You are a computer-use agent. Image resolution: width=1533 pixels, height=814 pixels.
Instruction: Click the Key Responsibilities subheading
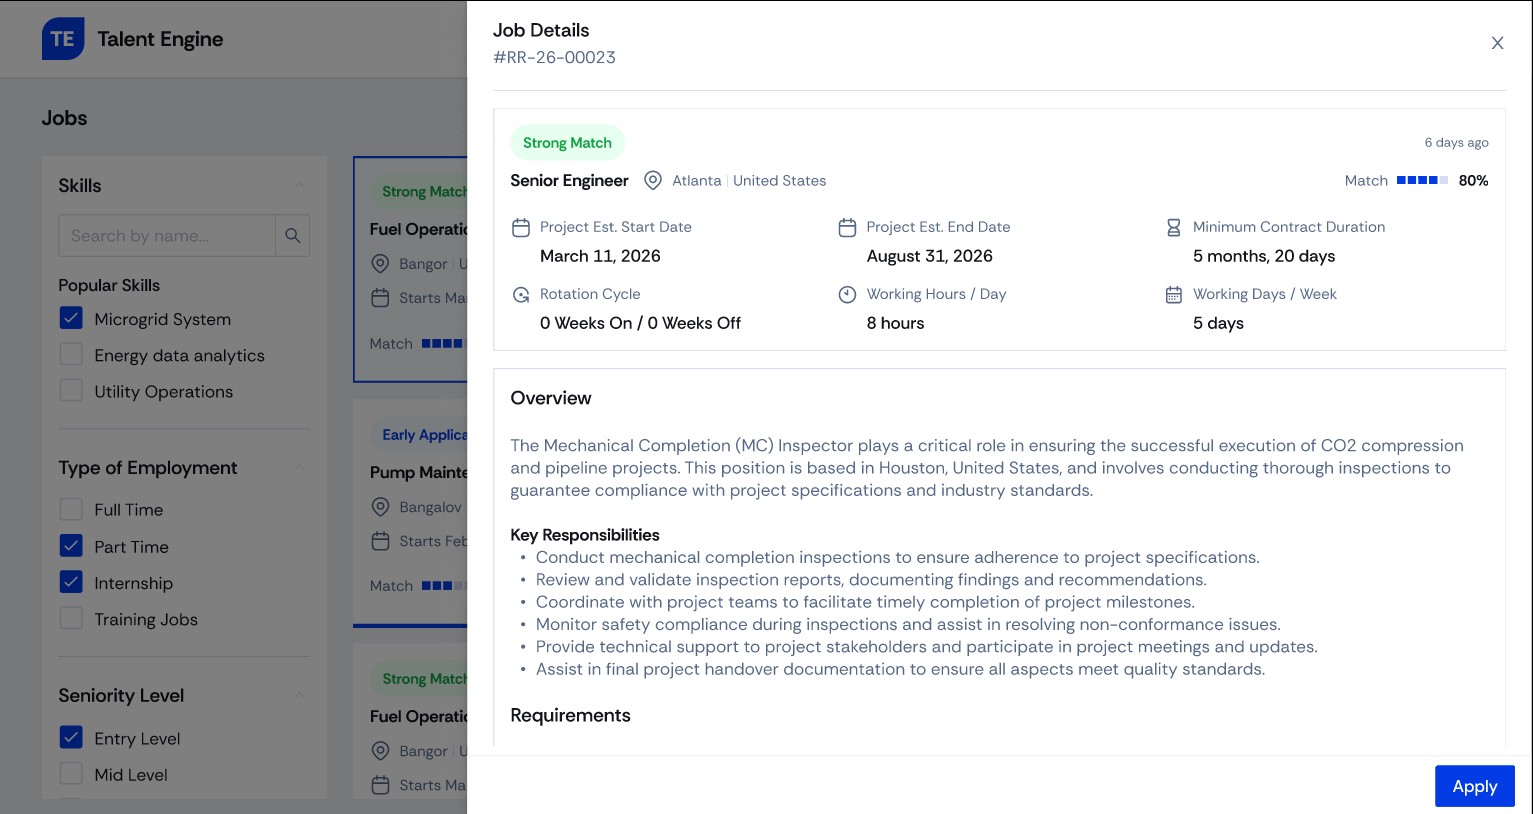(x=585, y=535)
